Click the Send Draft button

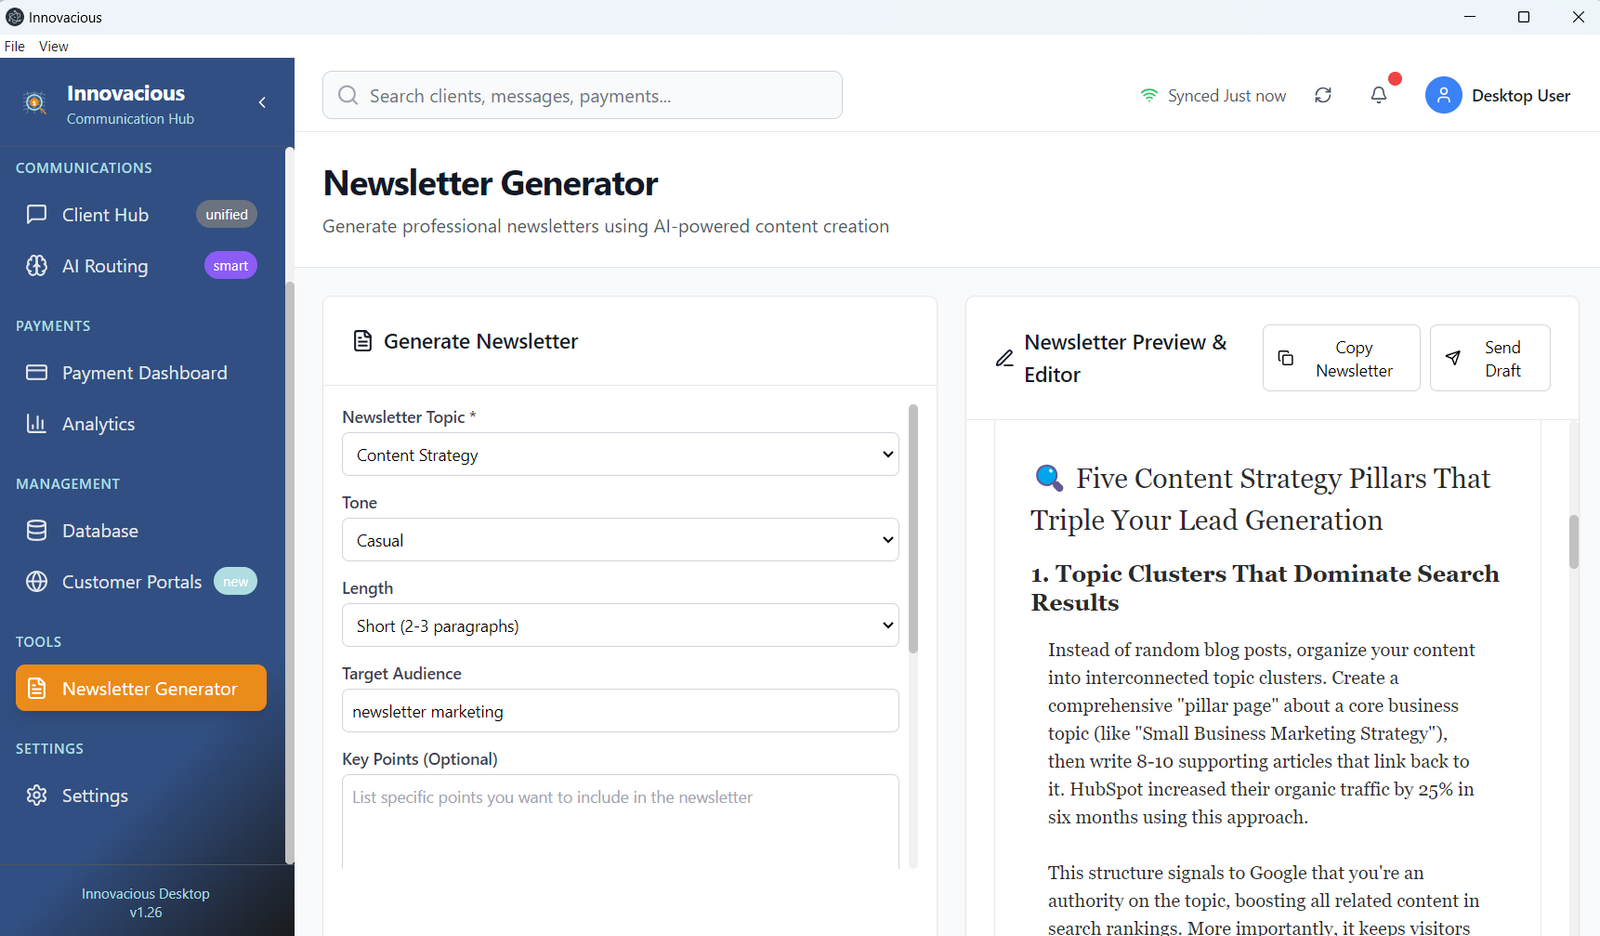click(1489, 358)
